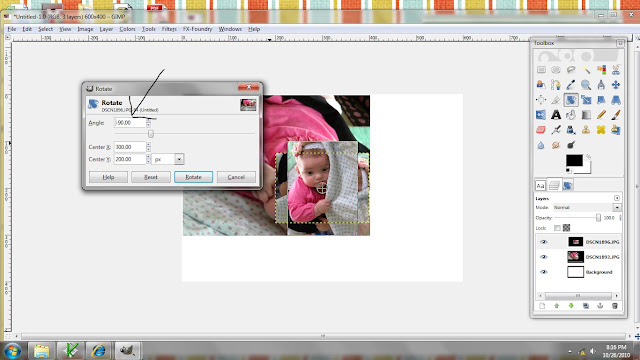This screenshot has width=640, height=360.
Task: Select the Fuzzy Select magic wand tool
Action: pyautogui.click(x=586, y=70)
